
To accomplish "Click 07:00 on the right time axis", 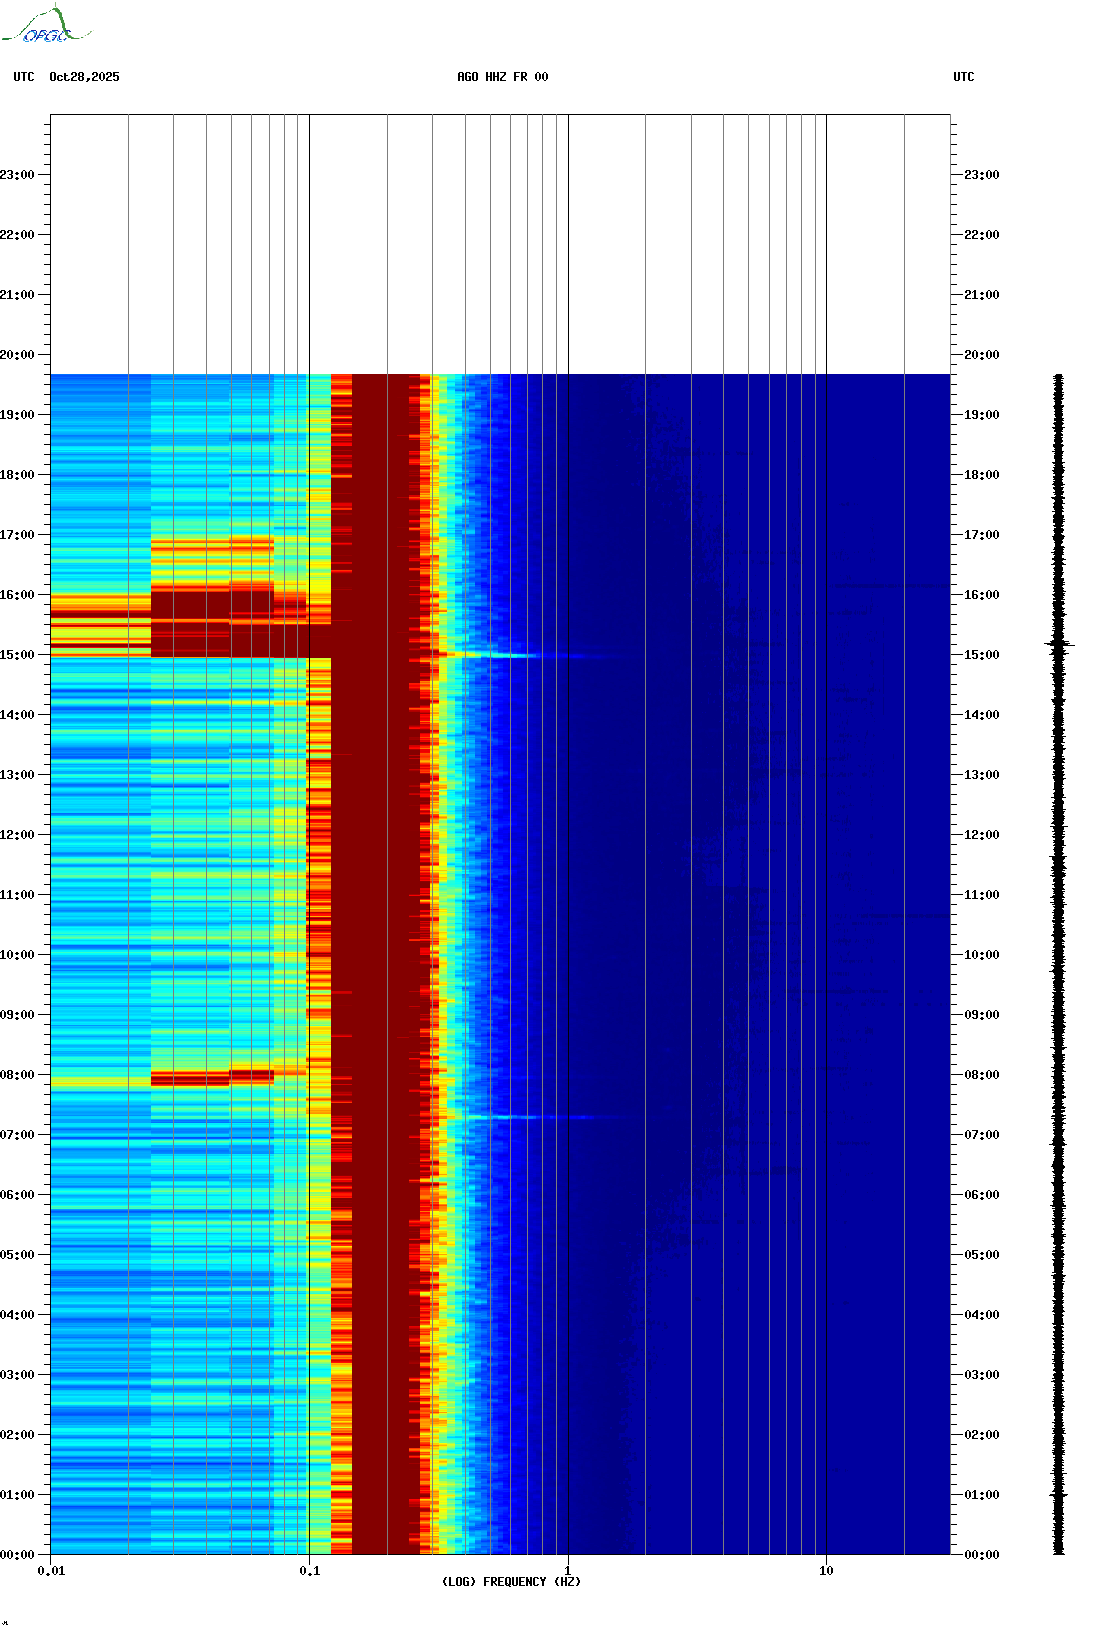I will [x=982, y=1135].
